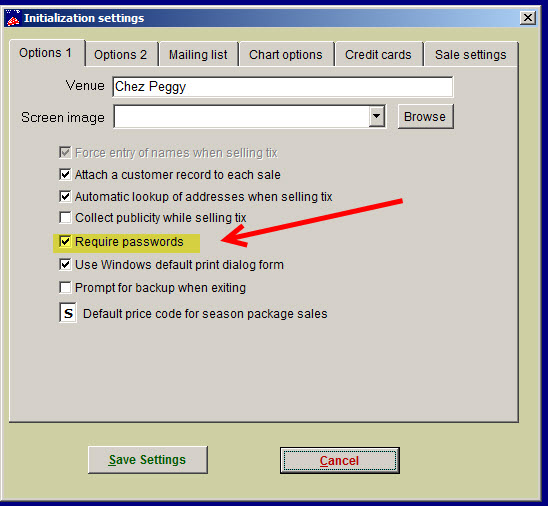This screenshot has height=506, width=548.
Task: Close the Initialization settings dialog
Action: click(x=528, y=17)
